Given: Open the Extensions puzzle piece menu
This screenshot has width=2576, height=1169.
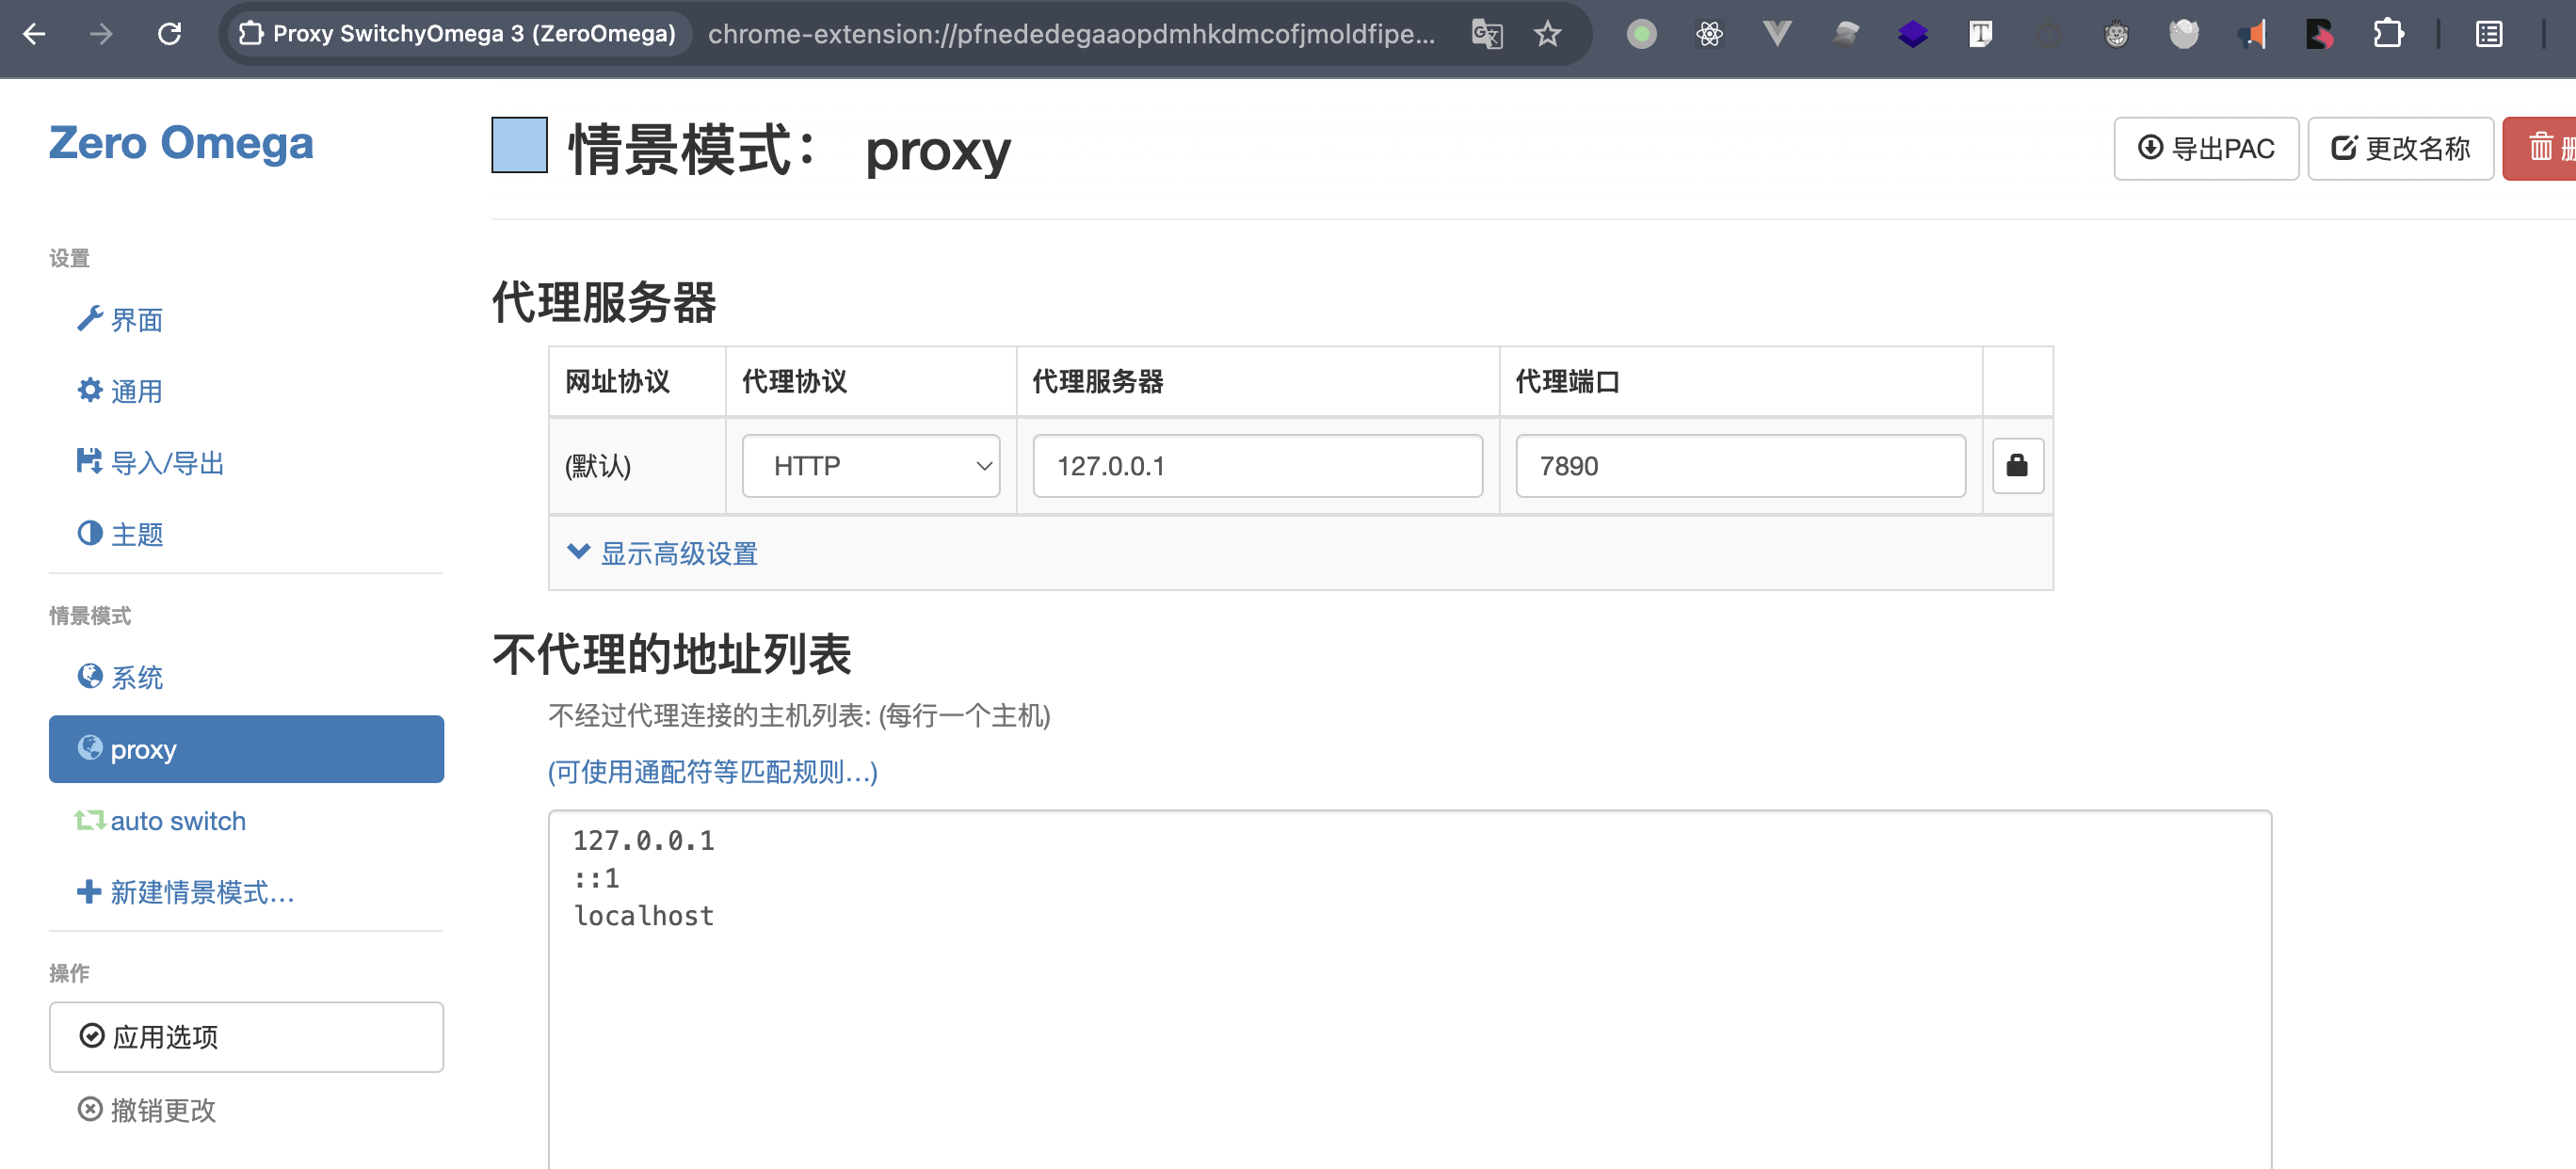Looking at the screenshot, I should [2388, 34].
